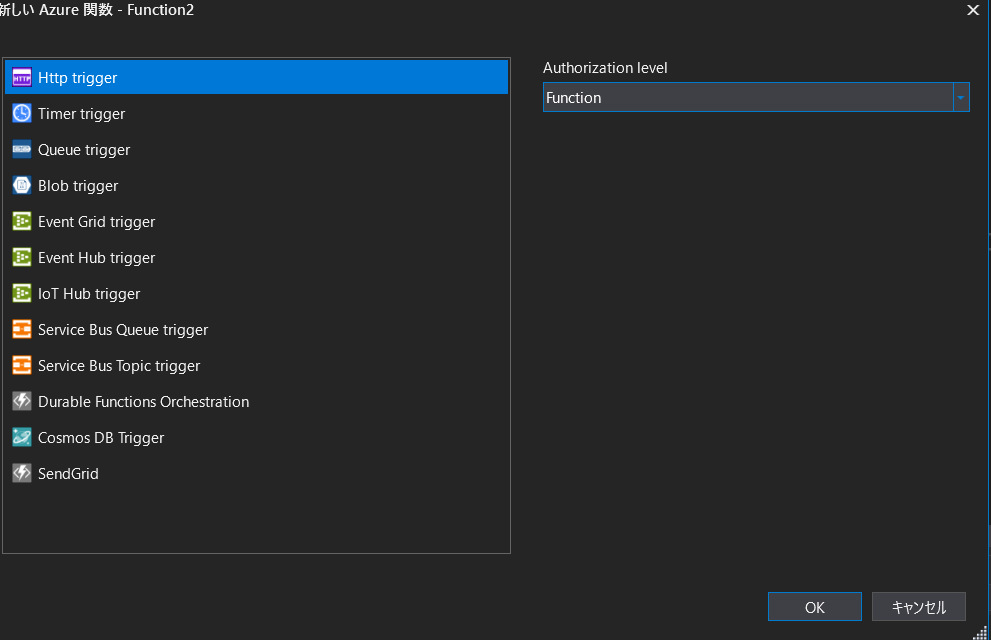
Task: Click the SendGrid icon
Action: pyautogui.click(x=21, y=474)
